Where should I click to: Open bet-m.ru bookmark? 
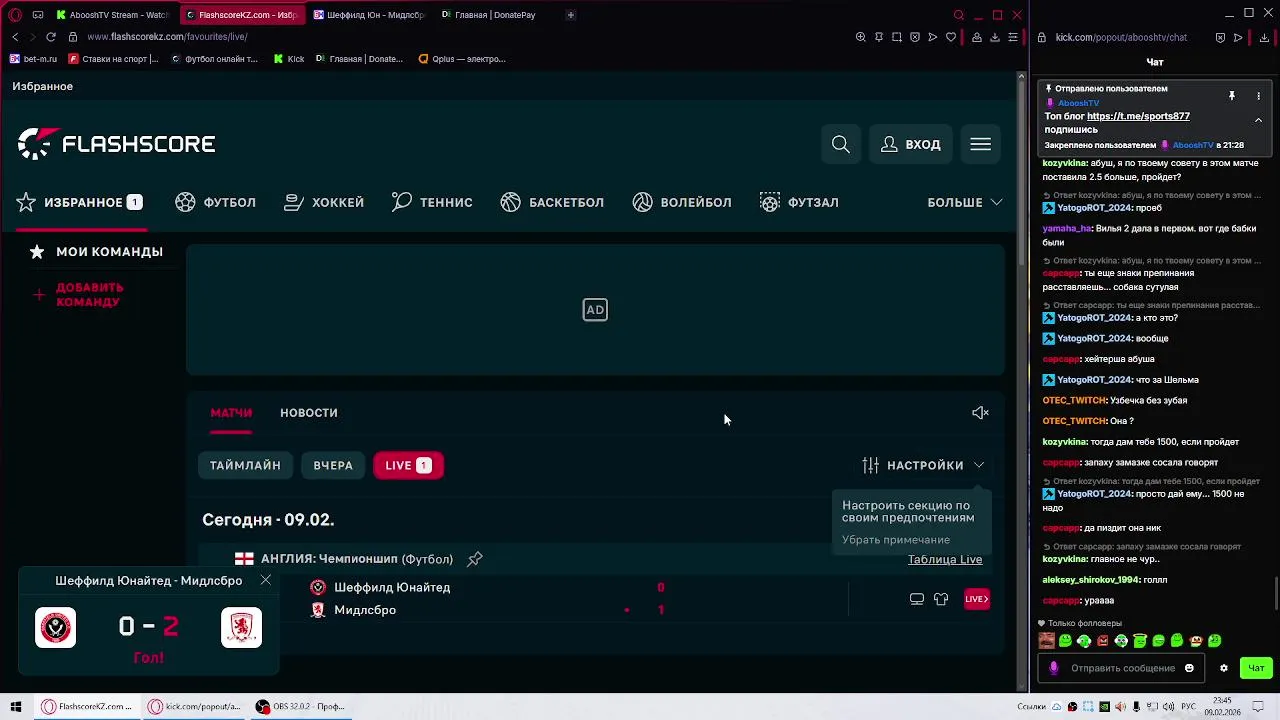(x=33, y=59)
